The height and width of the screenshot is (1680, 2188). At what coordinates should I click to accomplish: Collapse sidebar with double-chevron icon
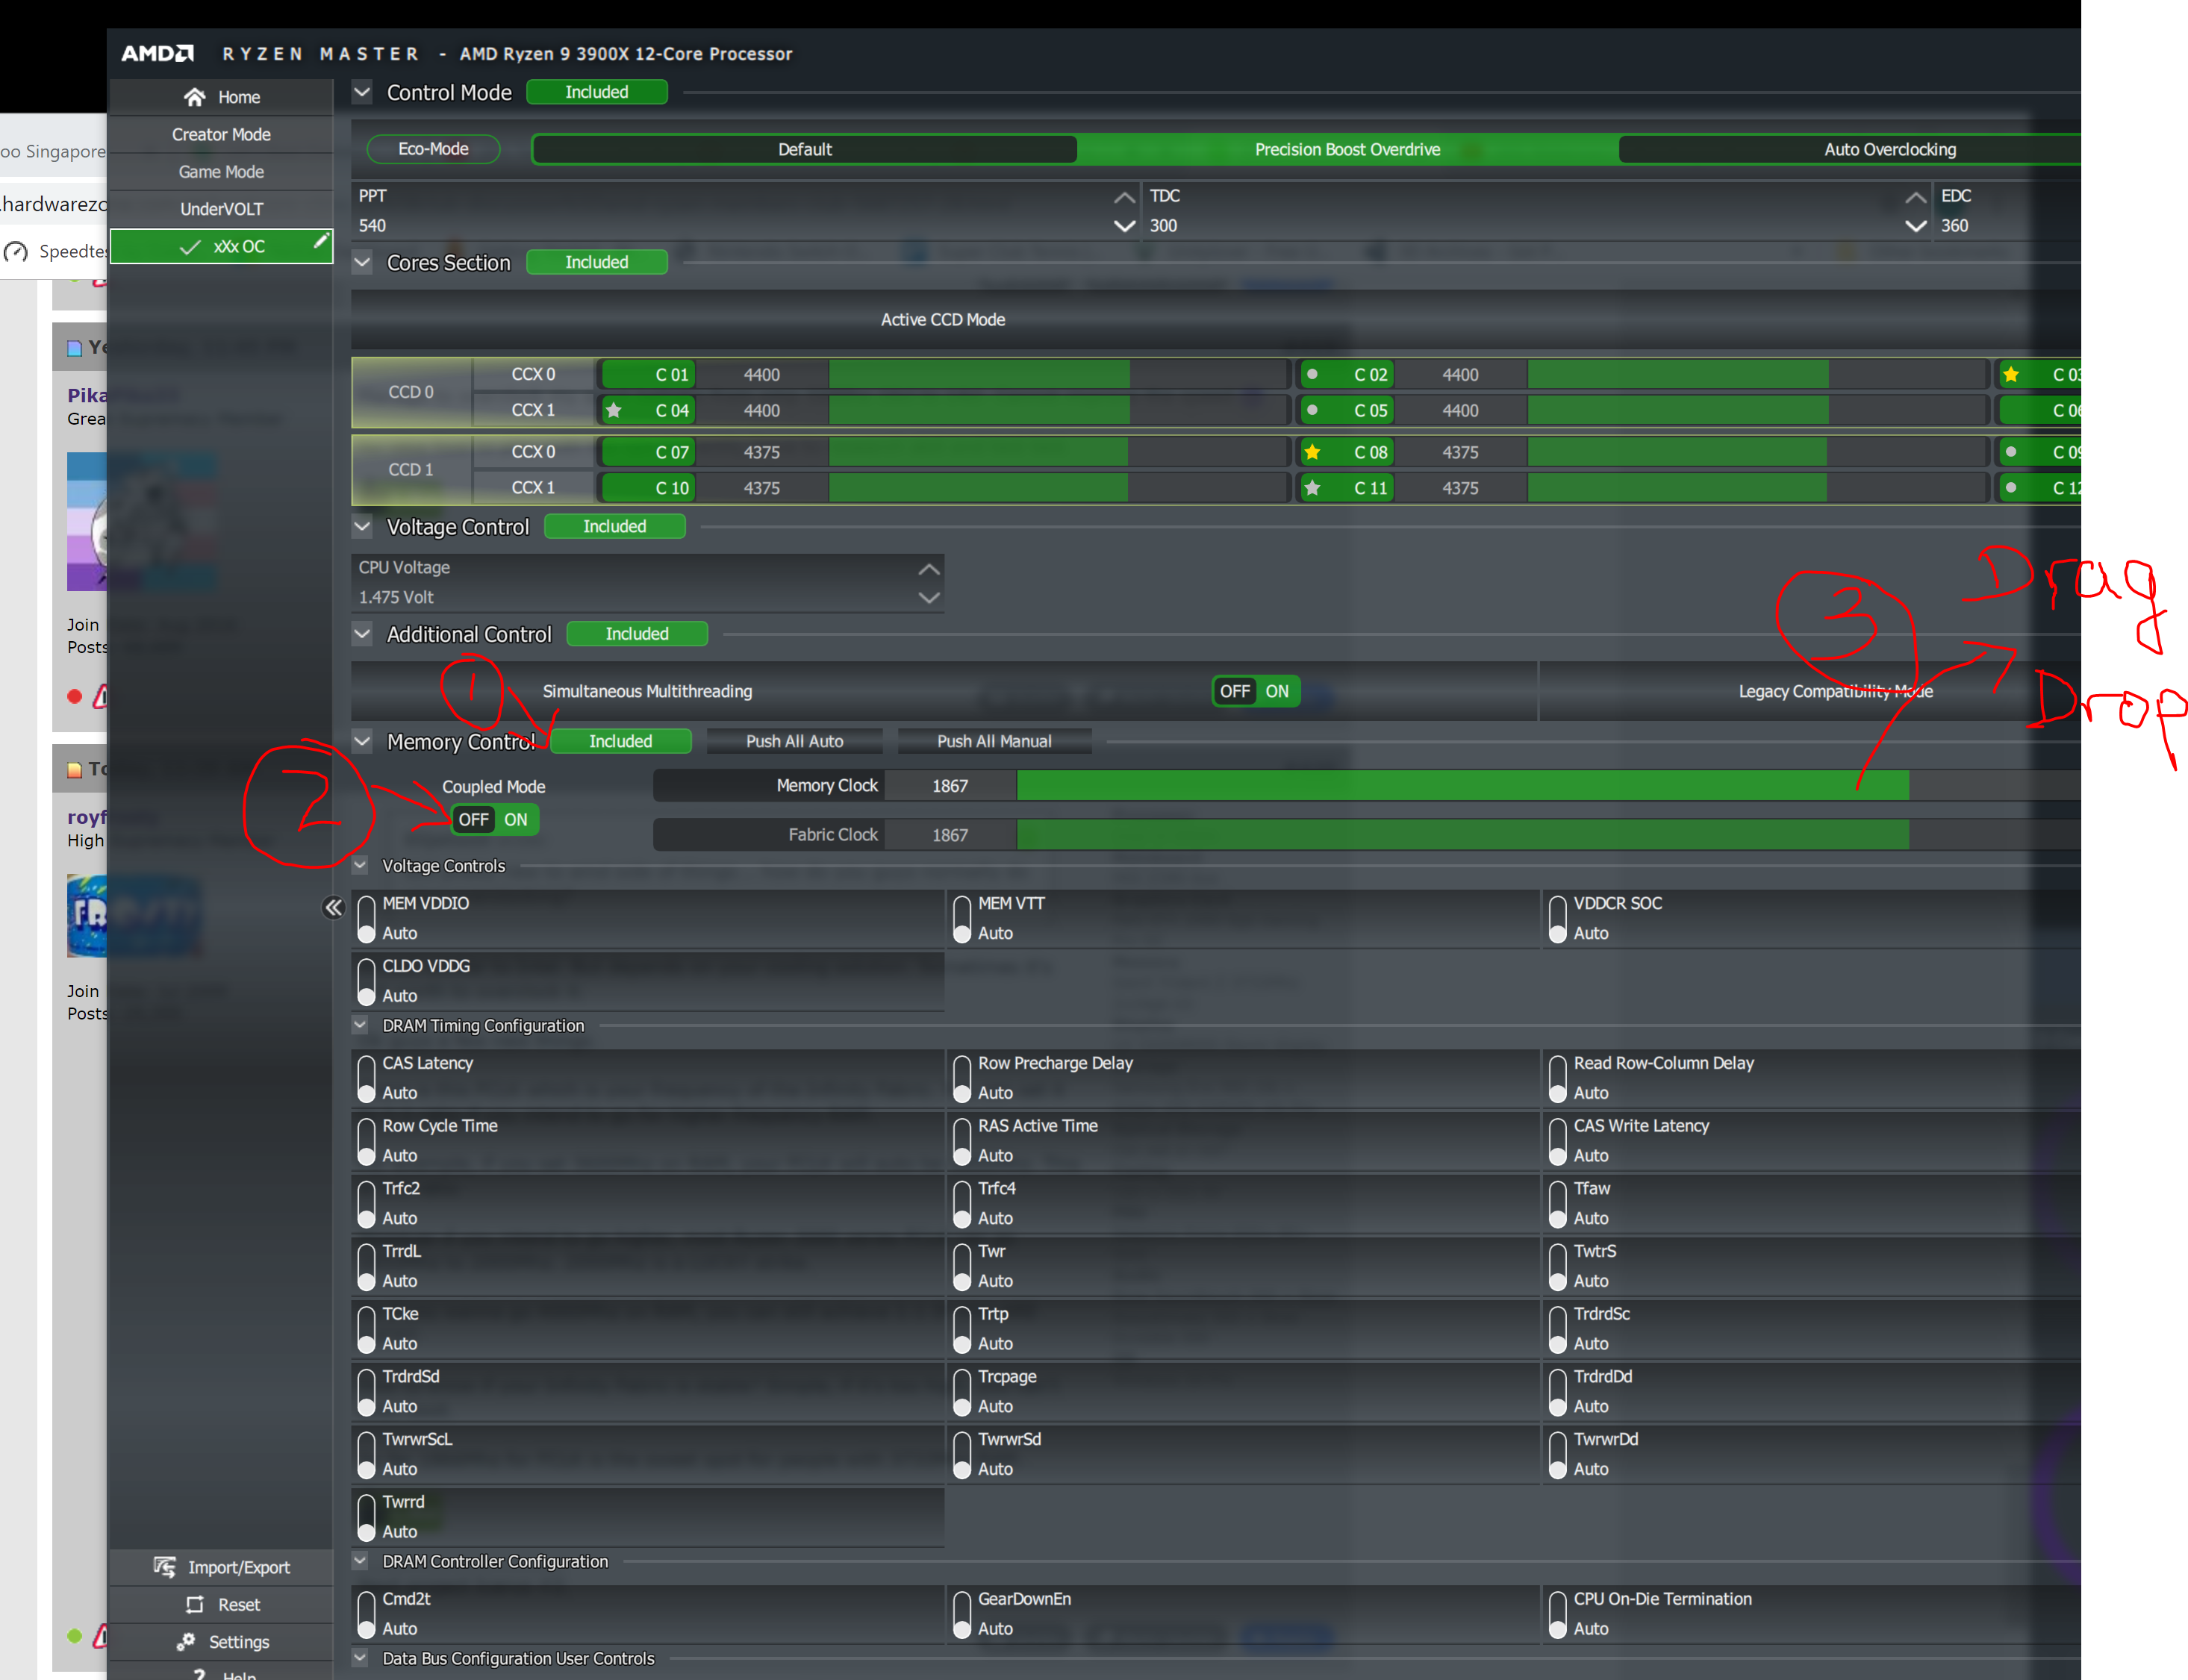coord(333,908)
